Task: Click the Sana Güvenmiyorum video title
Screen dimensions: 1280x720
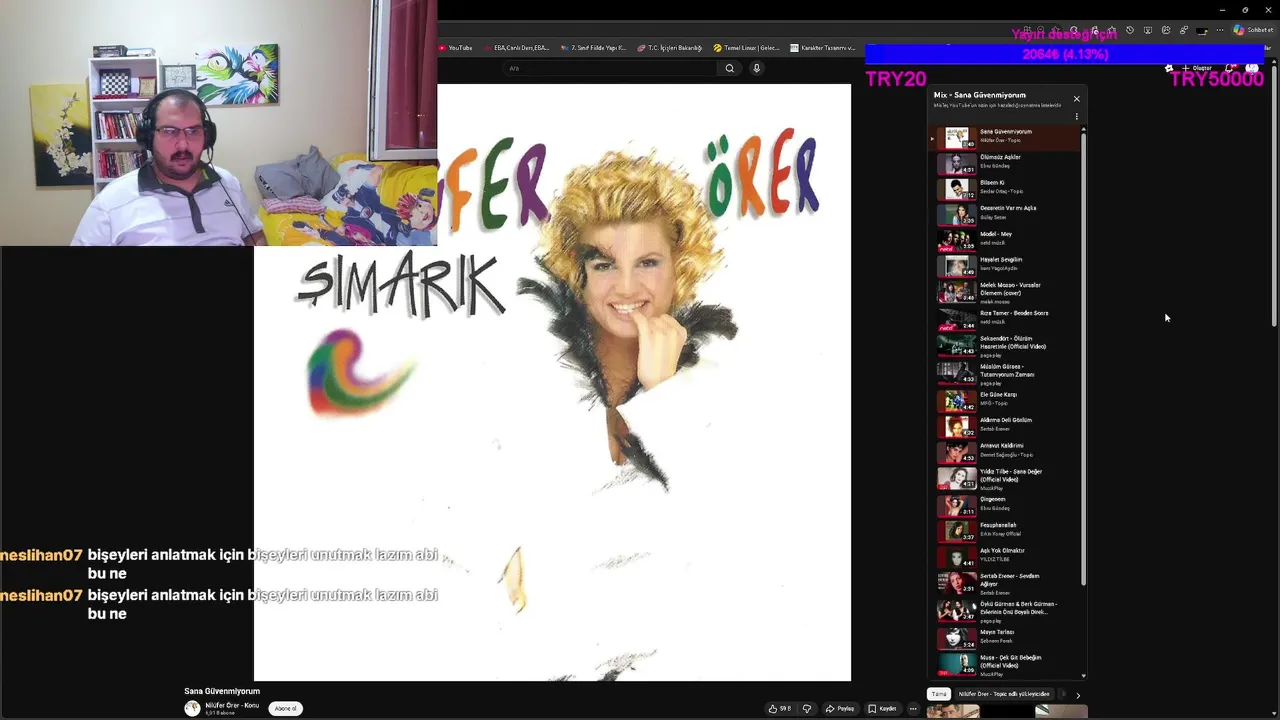Action: [222, 691]
